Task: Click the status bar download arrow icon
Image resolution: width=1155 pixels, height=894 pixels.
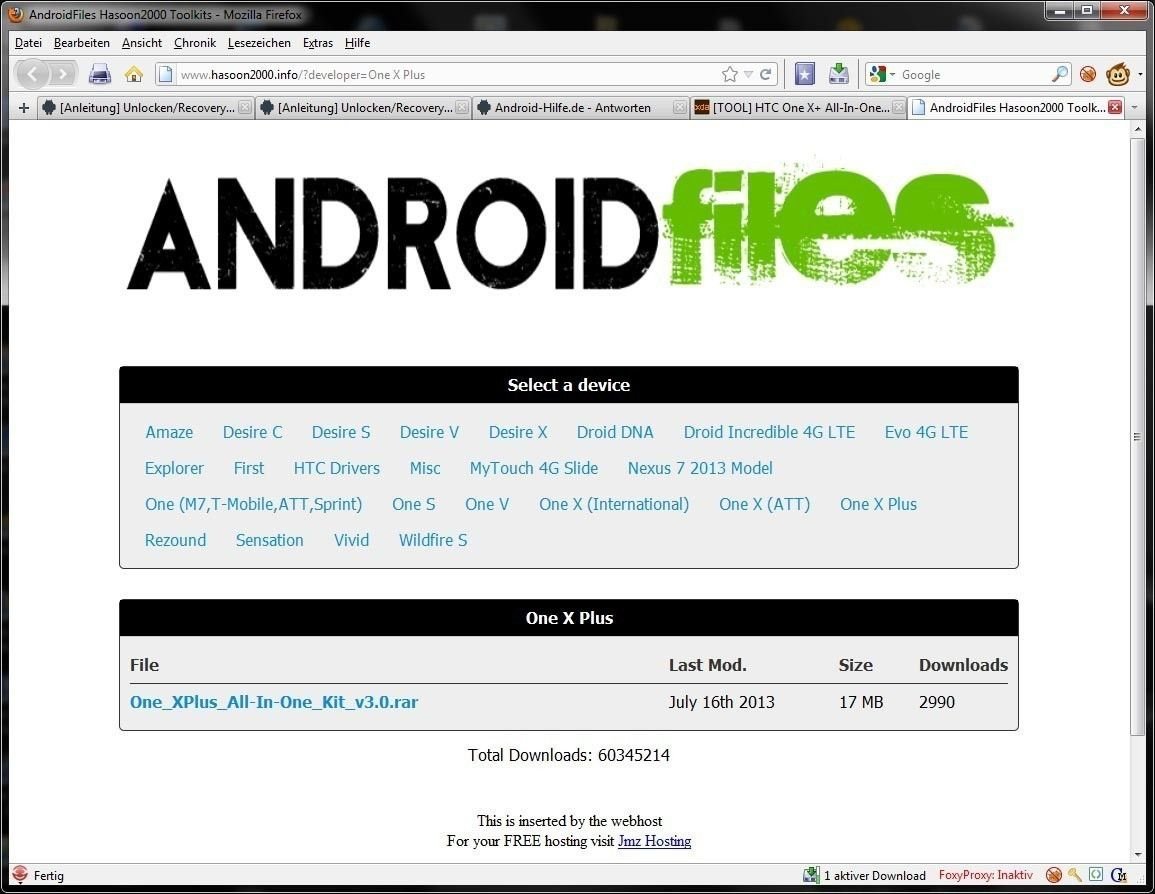Action: click(811, 875)
